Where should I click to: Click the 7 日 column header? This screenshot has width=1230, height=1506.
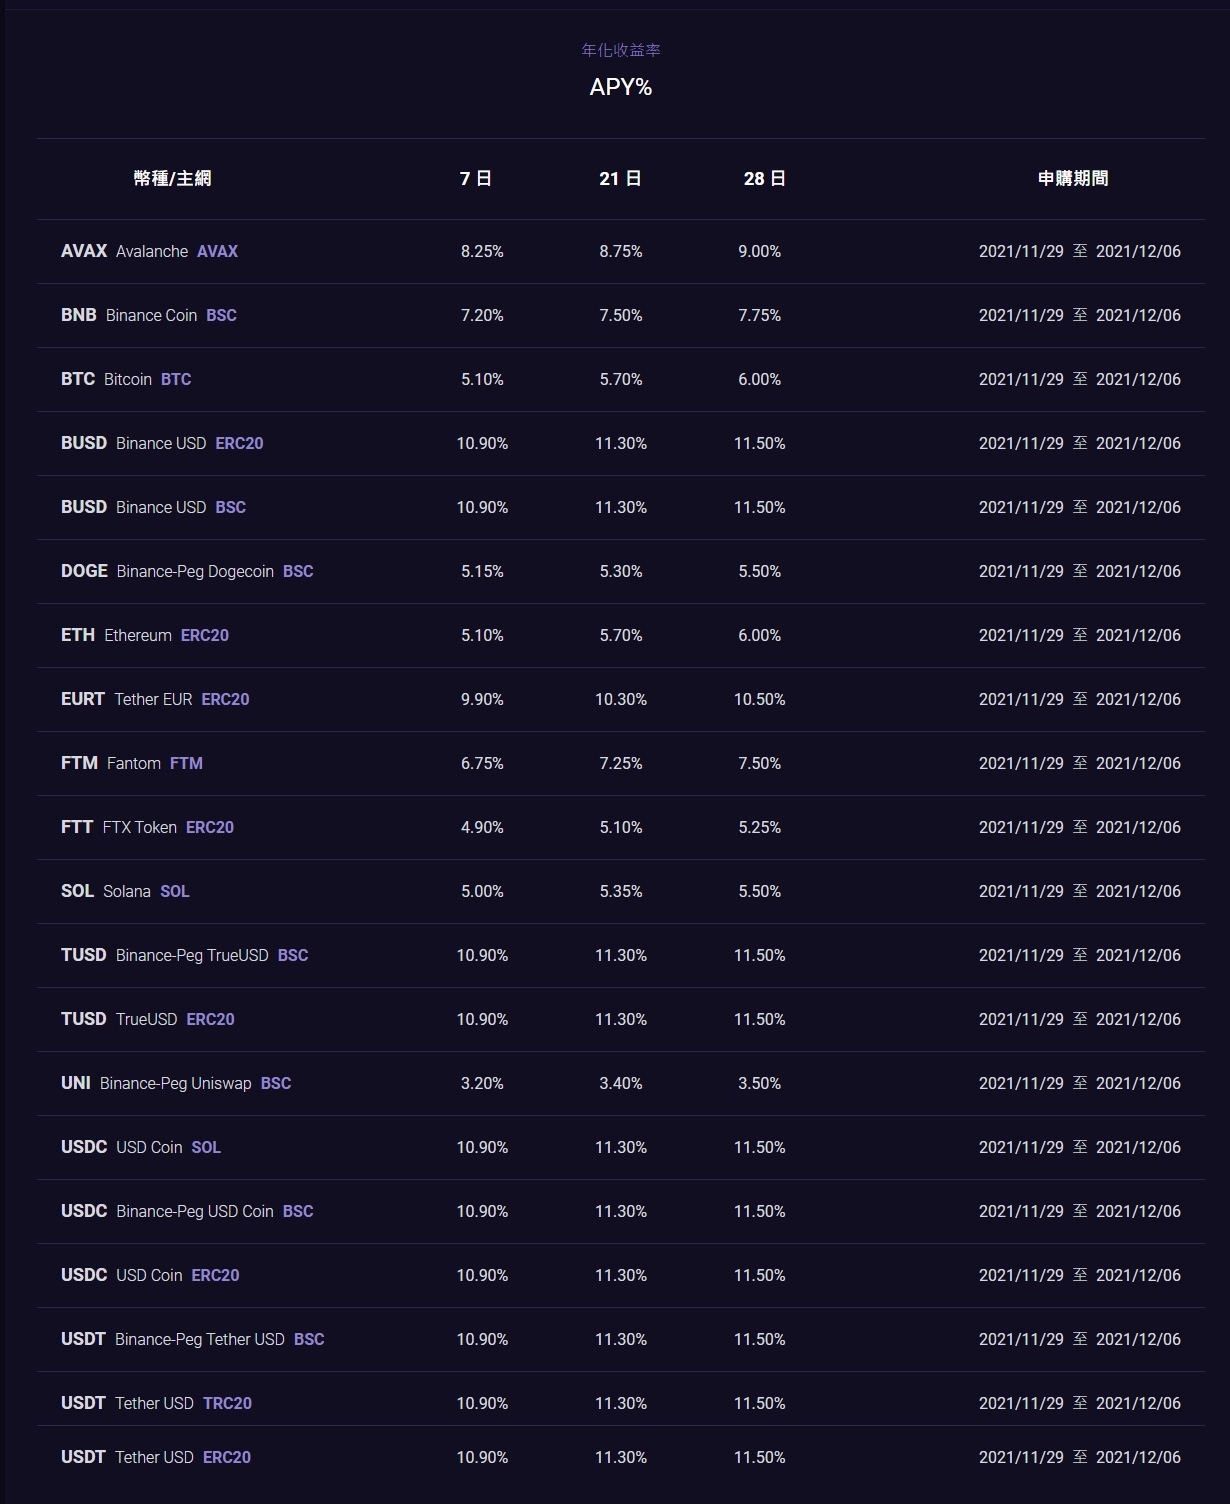[475, 178]
